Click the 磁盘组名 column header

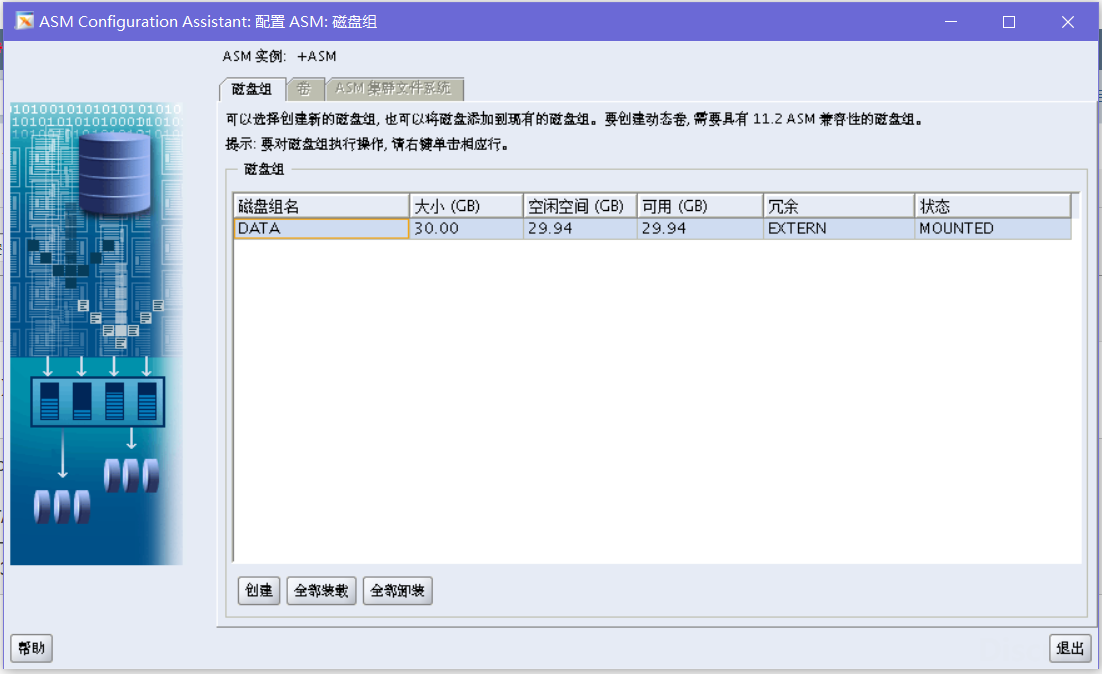tap(321, 206)
